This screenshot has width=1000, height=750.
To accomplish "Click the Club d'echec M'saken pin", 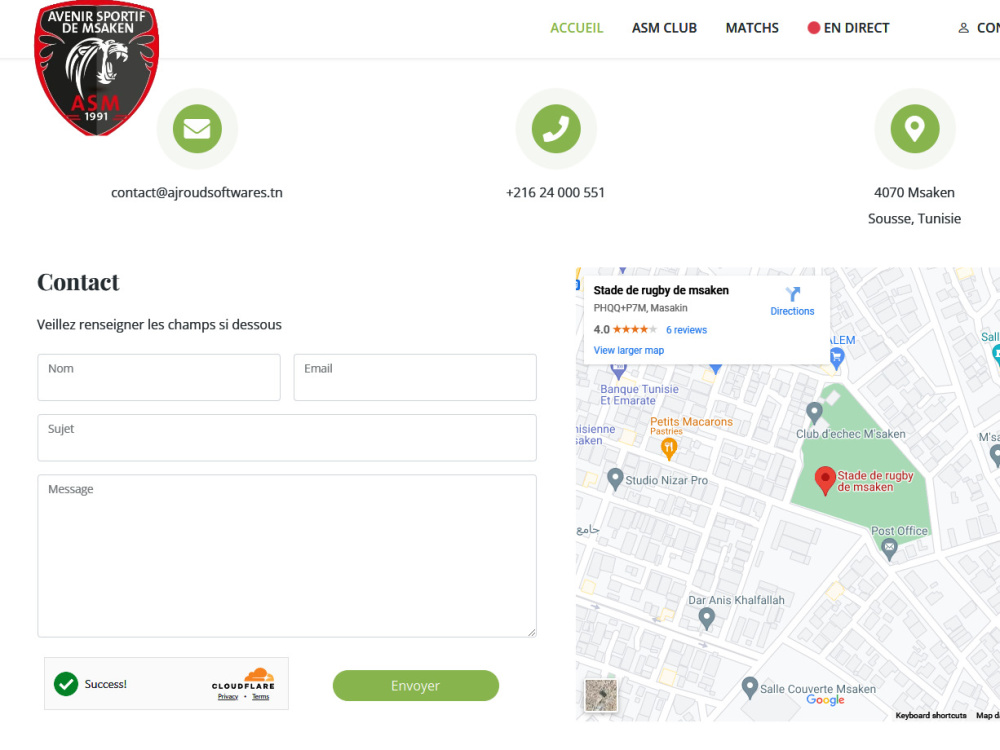I will click(x=814, y=413).
